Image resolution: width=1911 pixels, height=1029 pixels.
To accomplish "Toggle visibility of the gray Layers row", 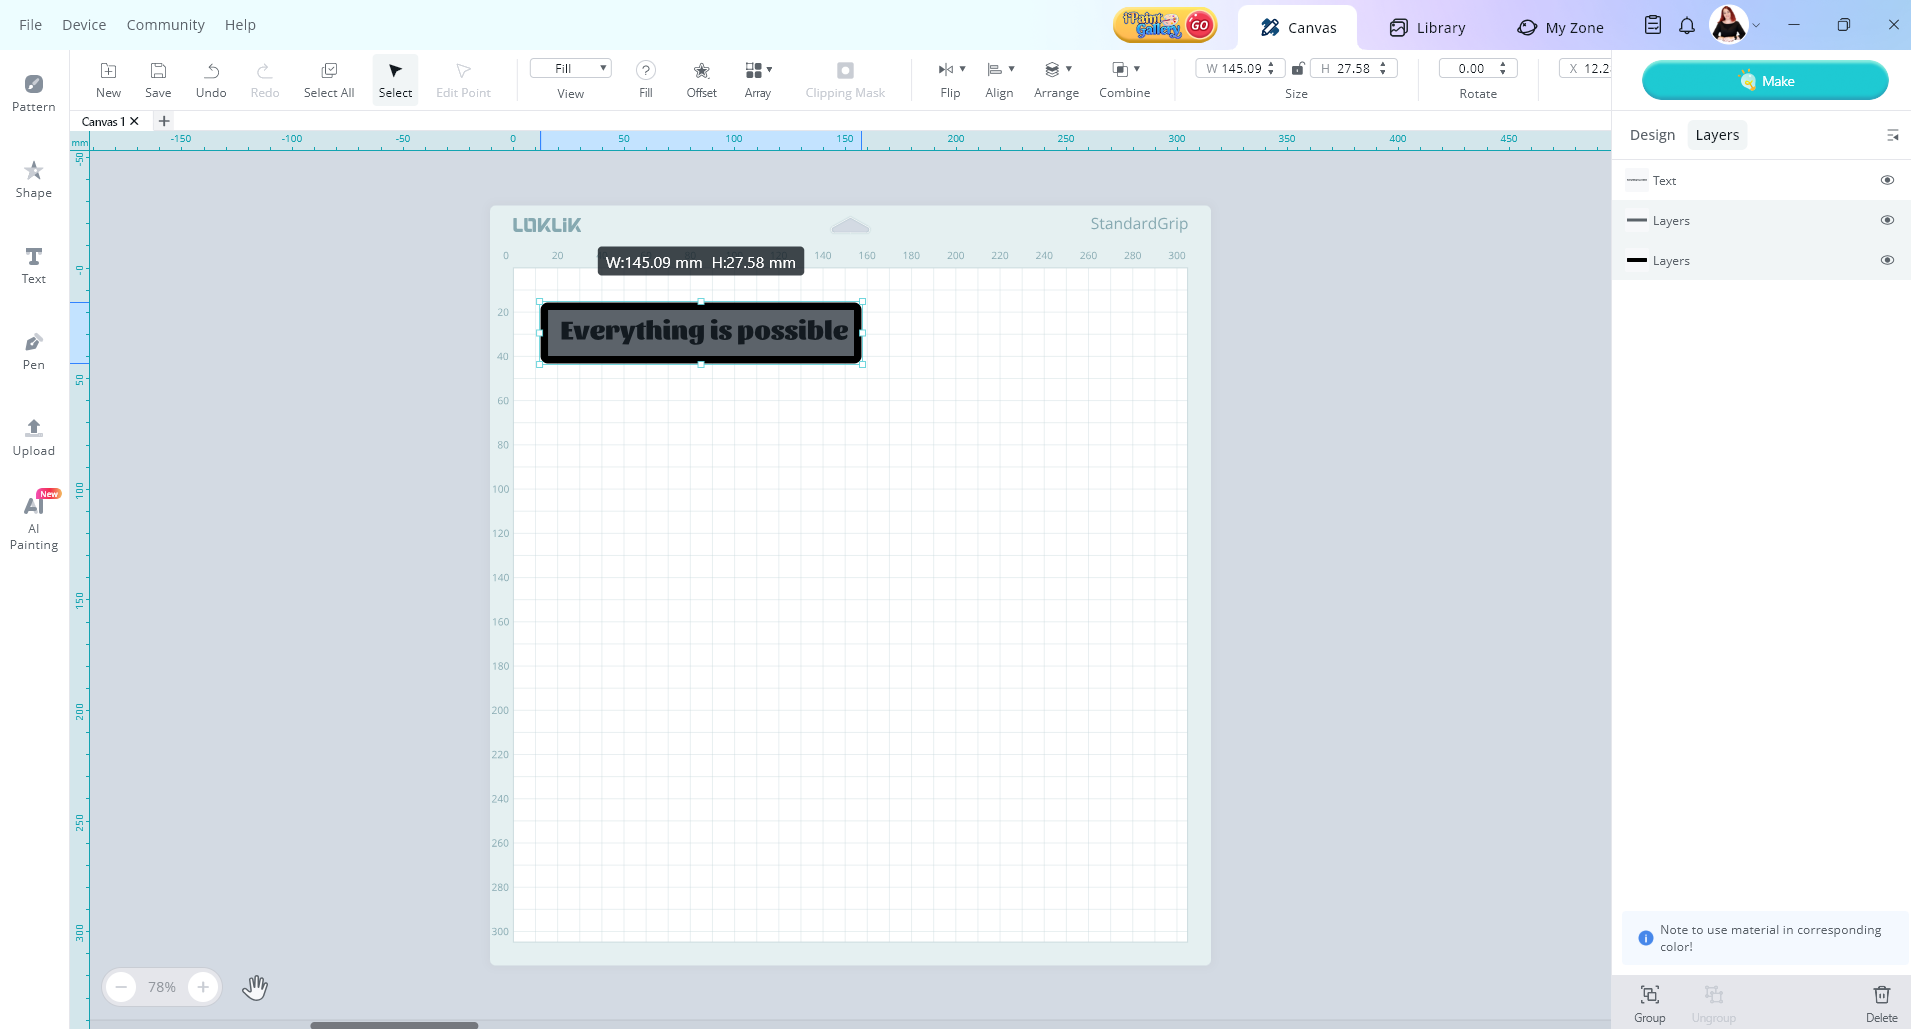I will tap(1887, 220).
